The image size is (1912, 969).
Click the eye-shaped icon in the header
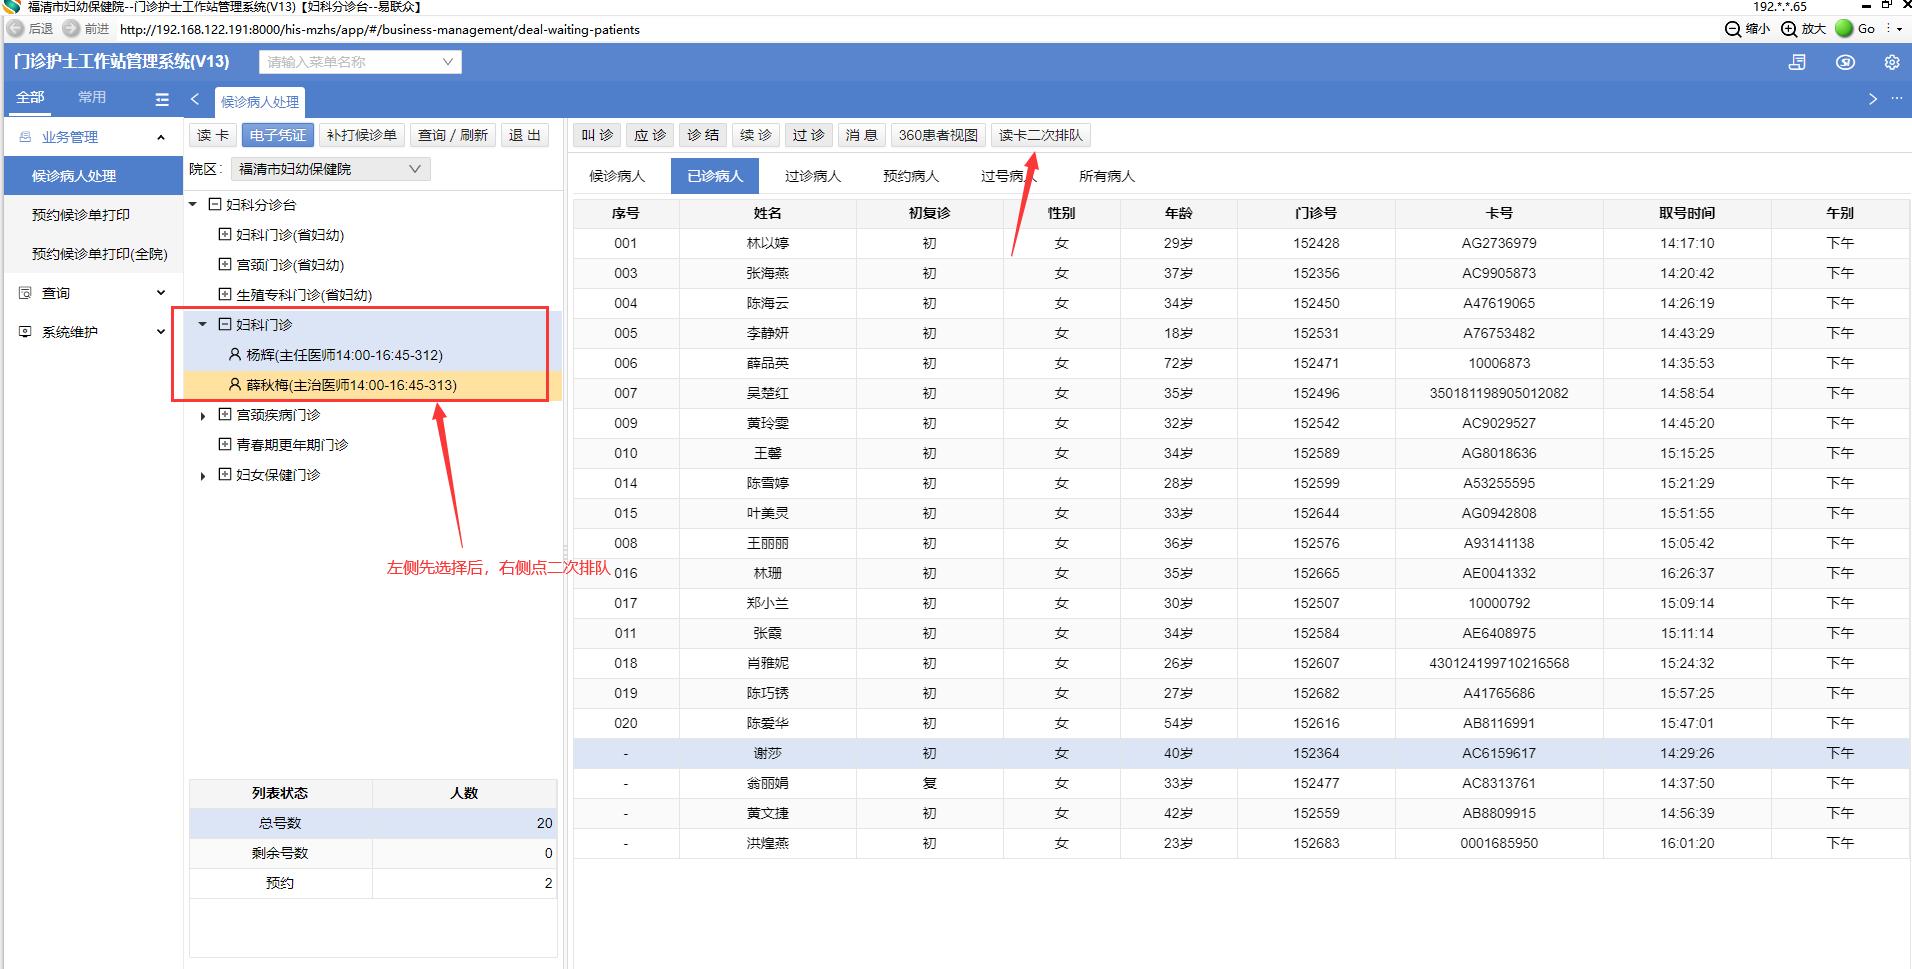[1845, 62]
